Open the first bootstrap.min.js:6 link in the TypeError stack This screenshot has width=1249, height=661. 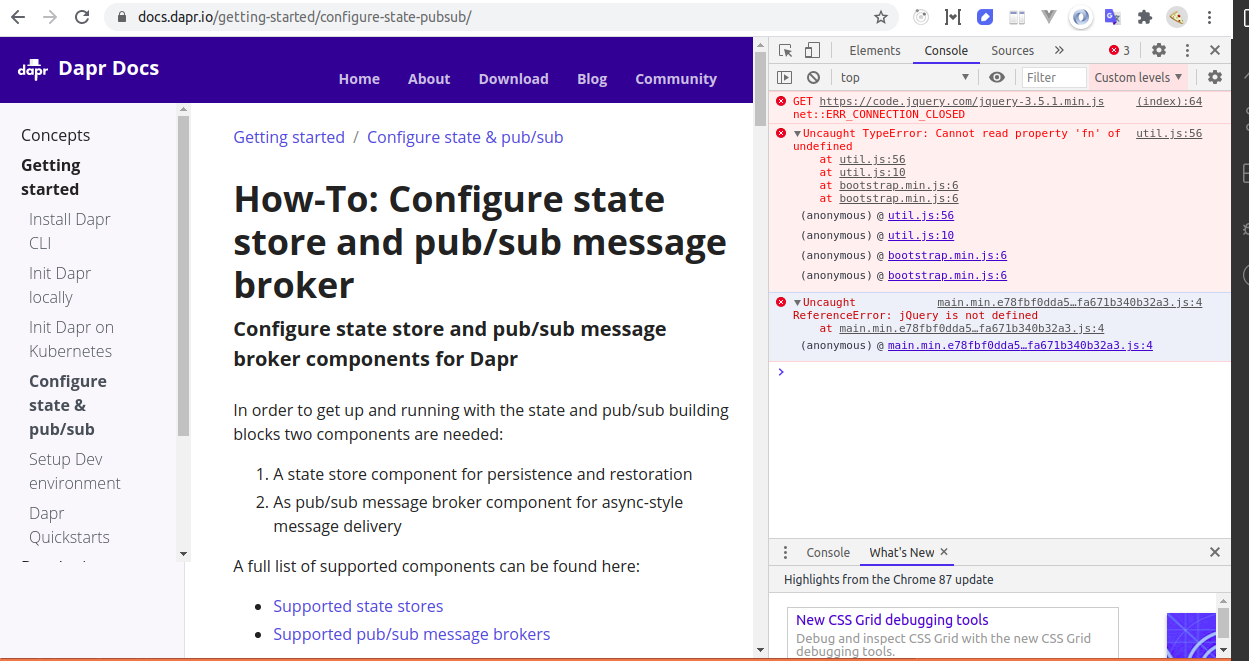[899, 186]
